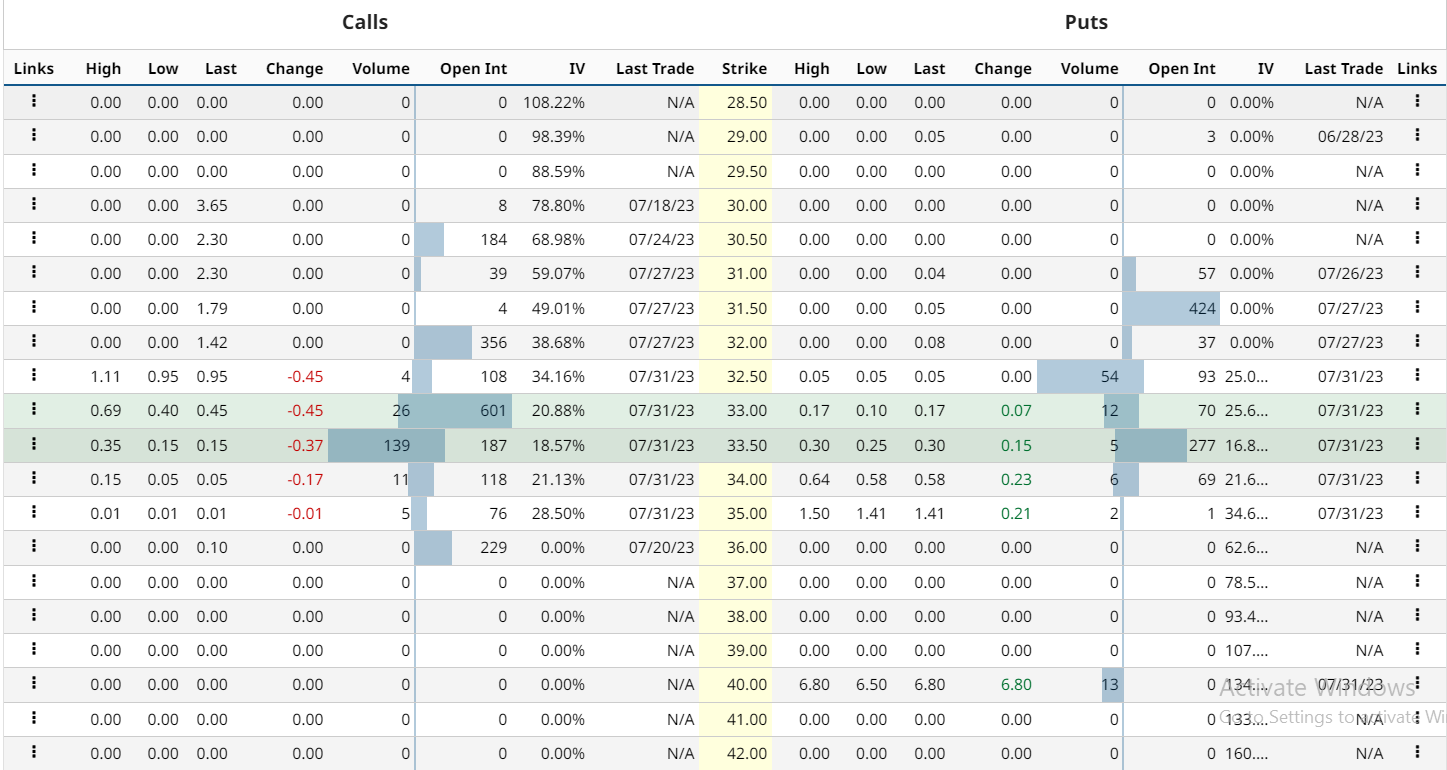Sort calls by Volume column header

[381, 69]
